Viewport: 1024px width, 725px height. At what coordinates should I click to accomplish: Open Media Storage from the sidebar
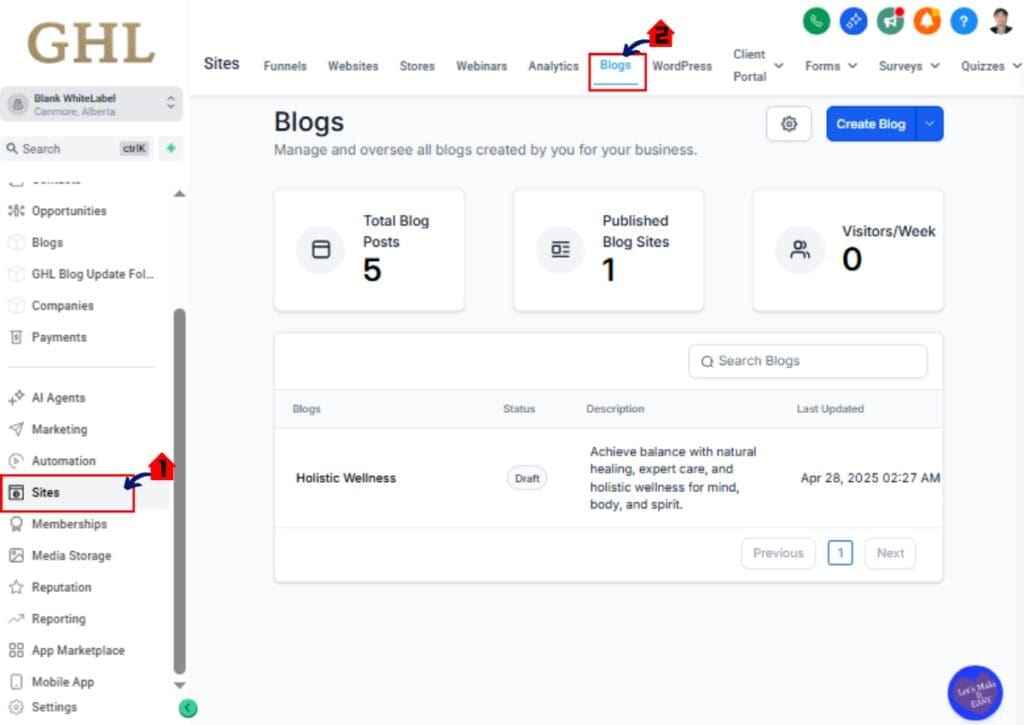(x=74, y=555)
